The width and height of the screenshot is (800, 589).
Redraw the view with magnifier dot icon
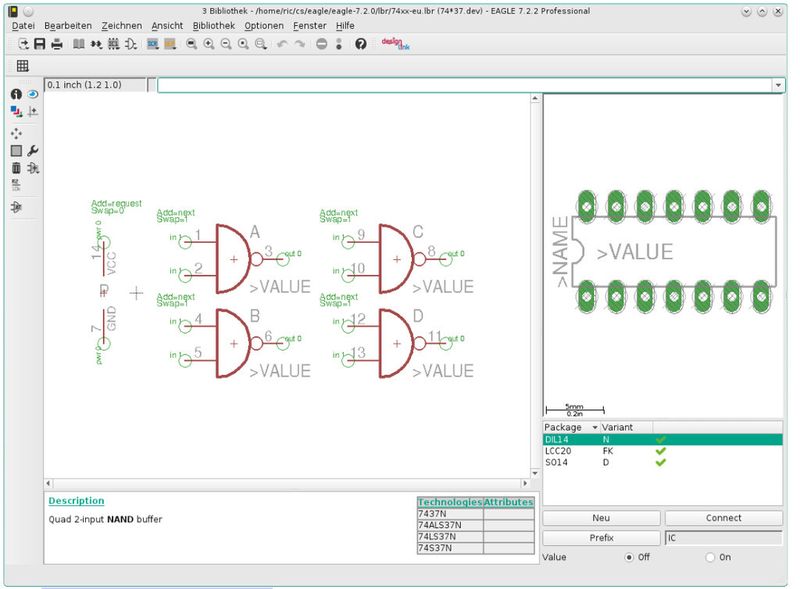coord(243,44)
